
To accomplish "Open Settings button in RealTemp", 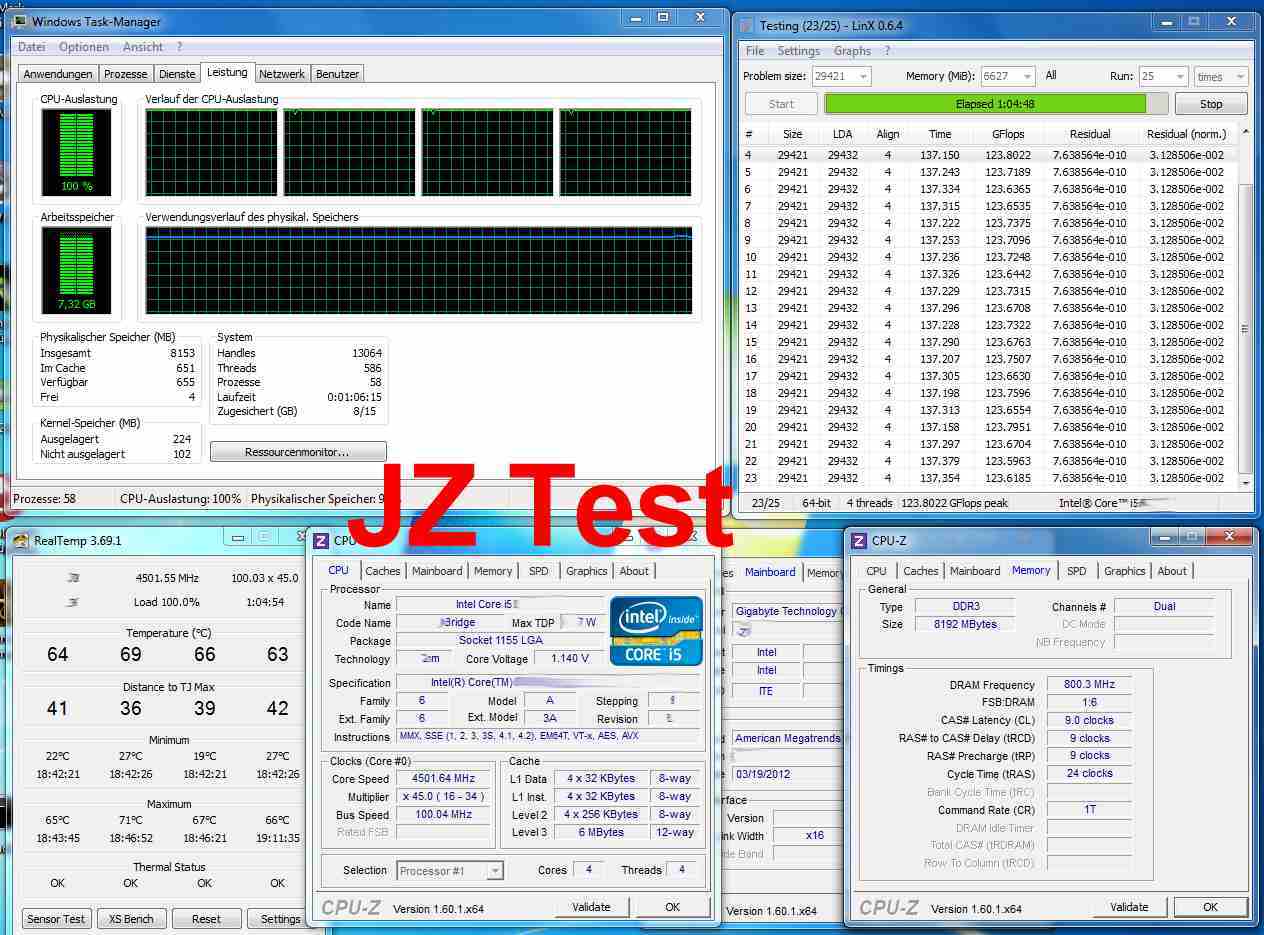I will pos(279,919).
